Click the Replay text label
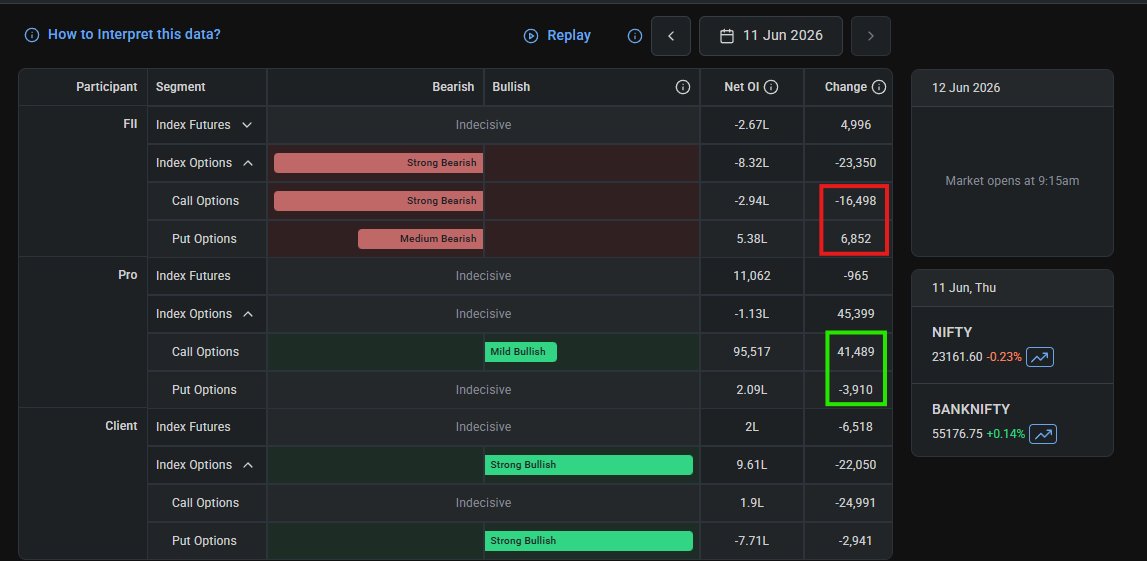This screenshot has height=561, width=1147. click(x=568, y=36)
